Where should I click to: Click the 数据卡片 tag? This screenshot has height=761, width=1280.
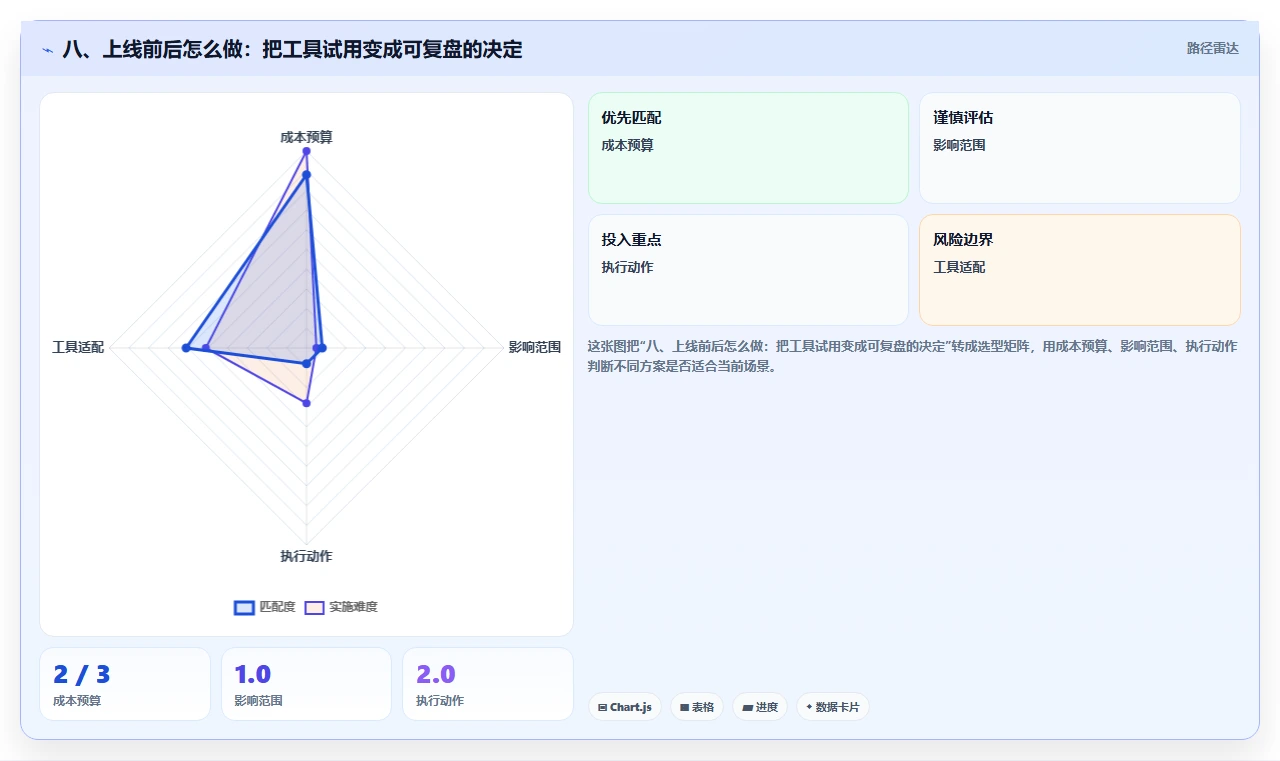(833, 707)
